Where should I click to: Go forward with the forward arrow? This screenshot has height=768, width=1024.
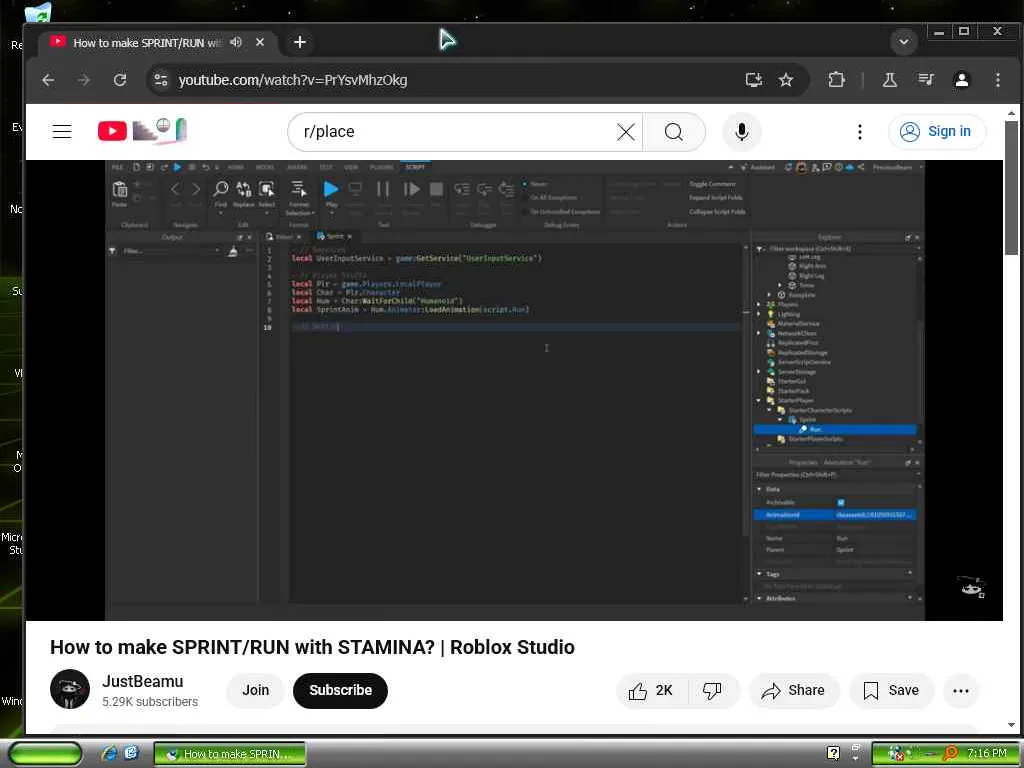[x=84, y=80]
